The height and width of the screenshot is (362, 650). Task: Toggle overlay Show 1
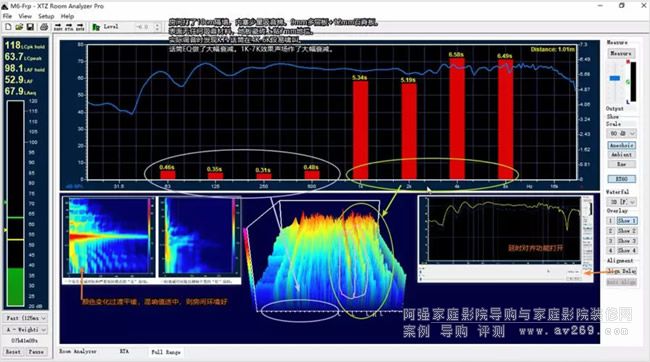(626, 221)
